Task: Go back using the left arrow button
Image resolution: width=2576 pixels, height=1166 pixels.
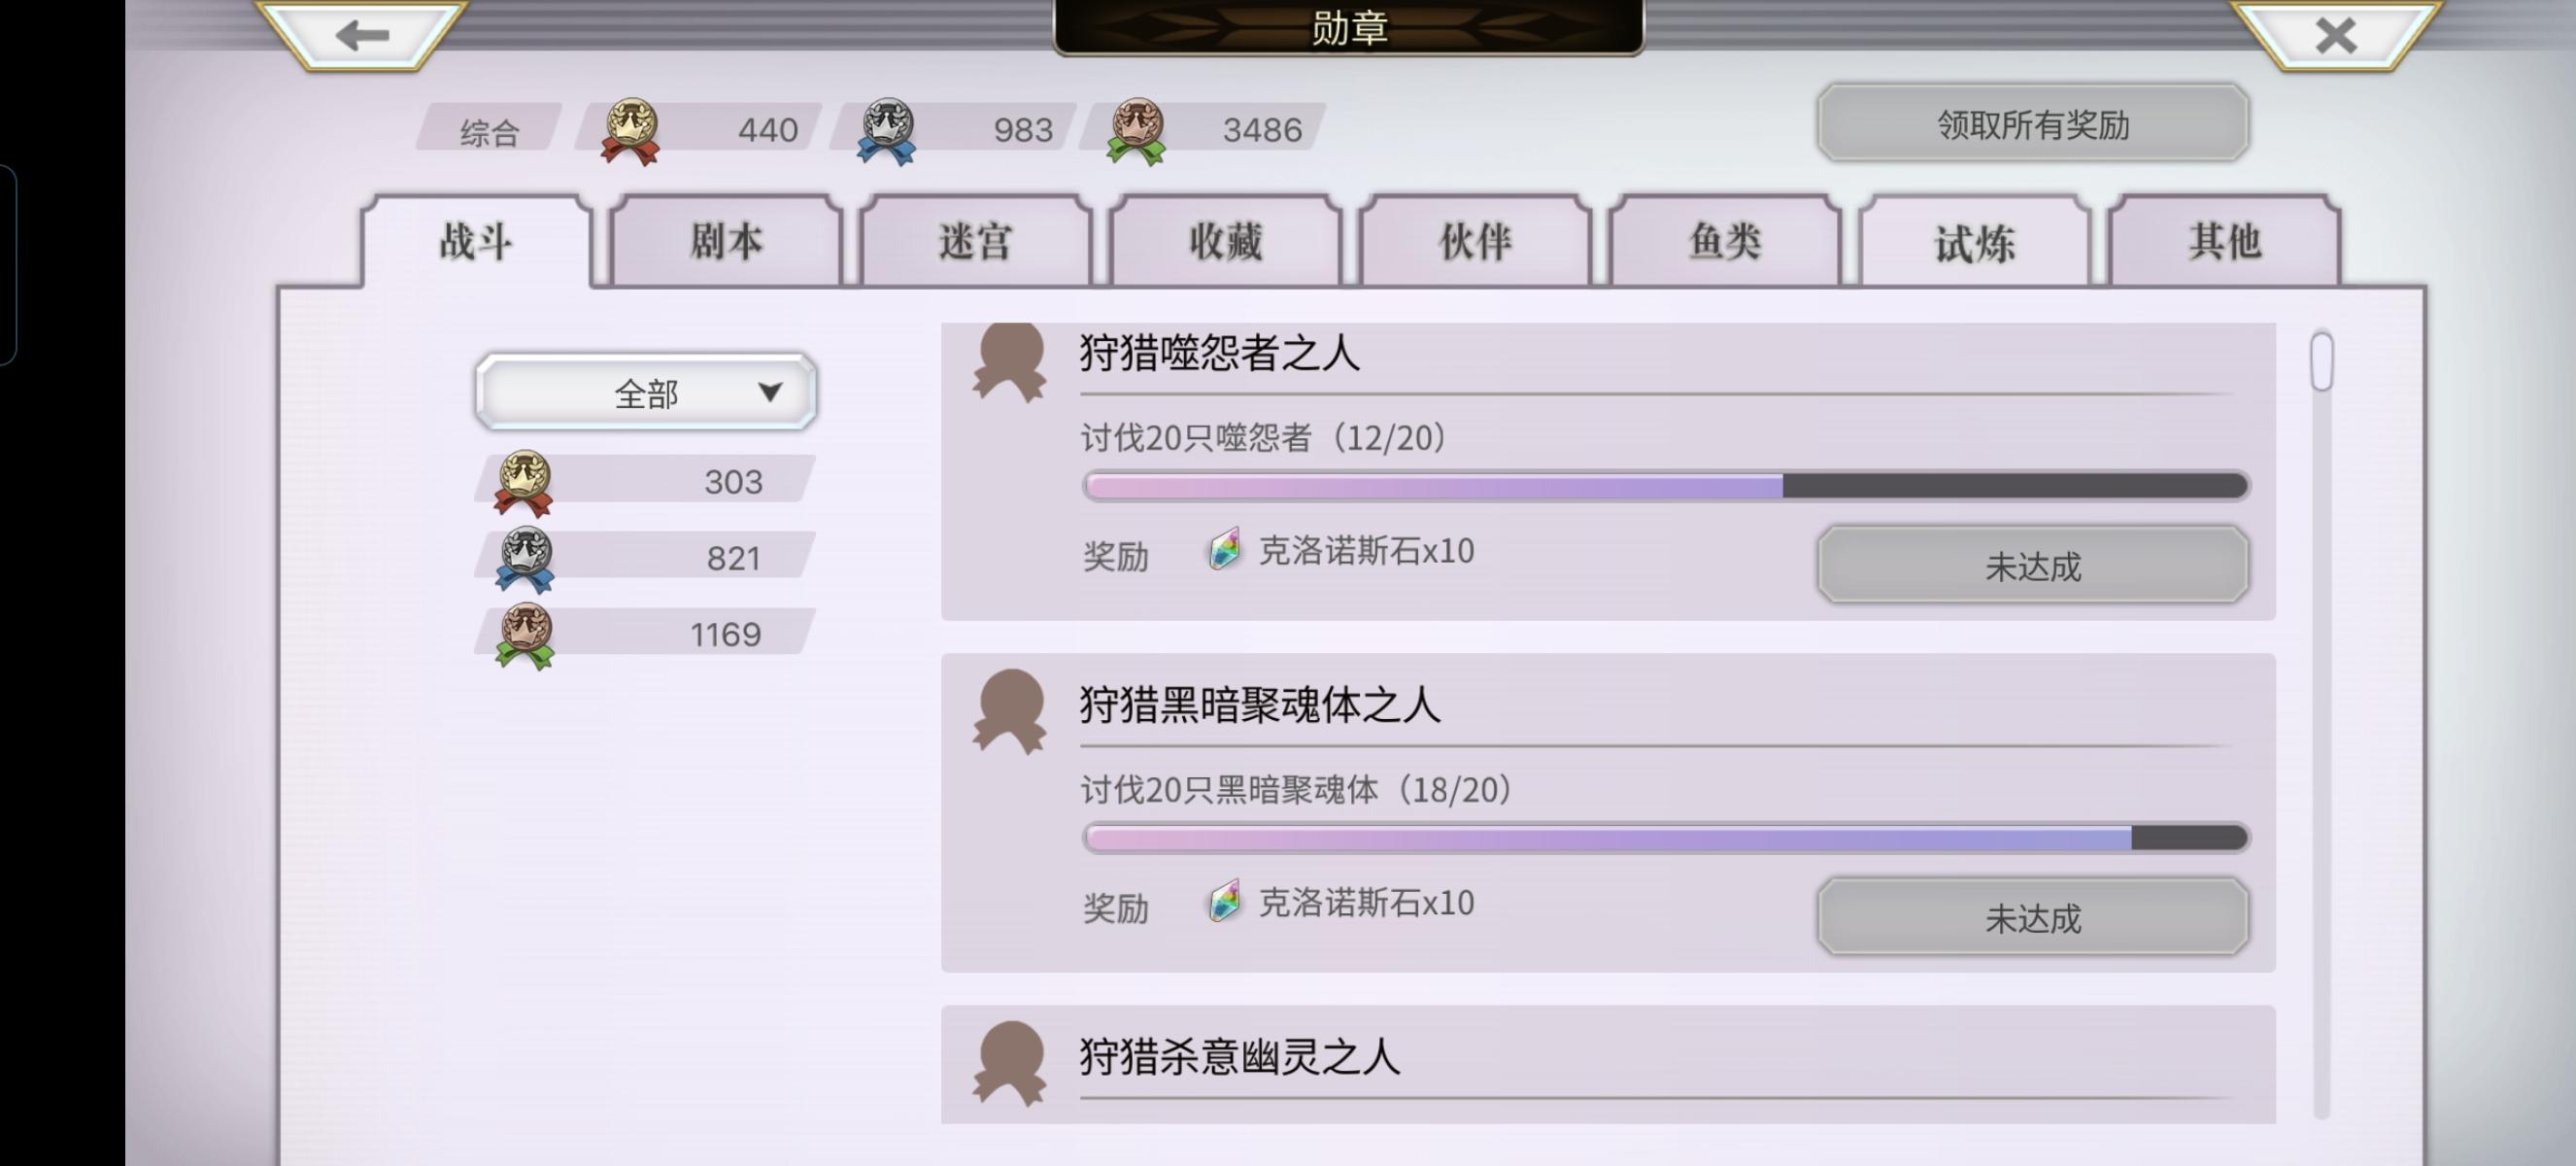Action: [x=362, y=34]
